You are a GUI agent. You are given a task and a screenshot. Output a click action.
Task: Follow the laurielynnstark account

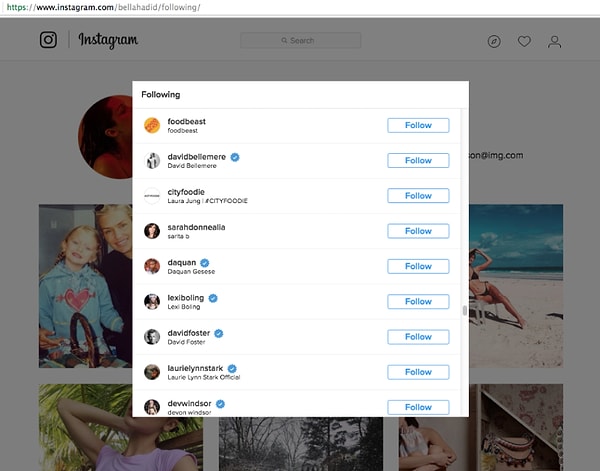coord(418,372)
